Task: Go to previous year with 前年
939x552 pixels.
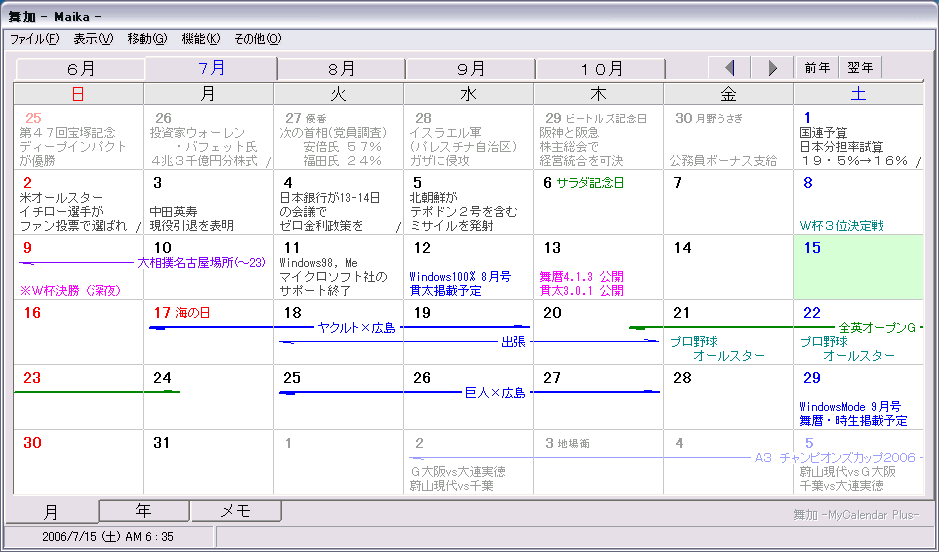Action: [x=817, y=68]
